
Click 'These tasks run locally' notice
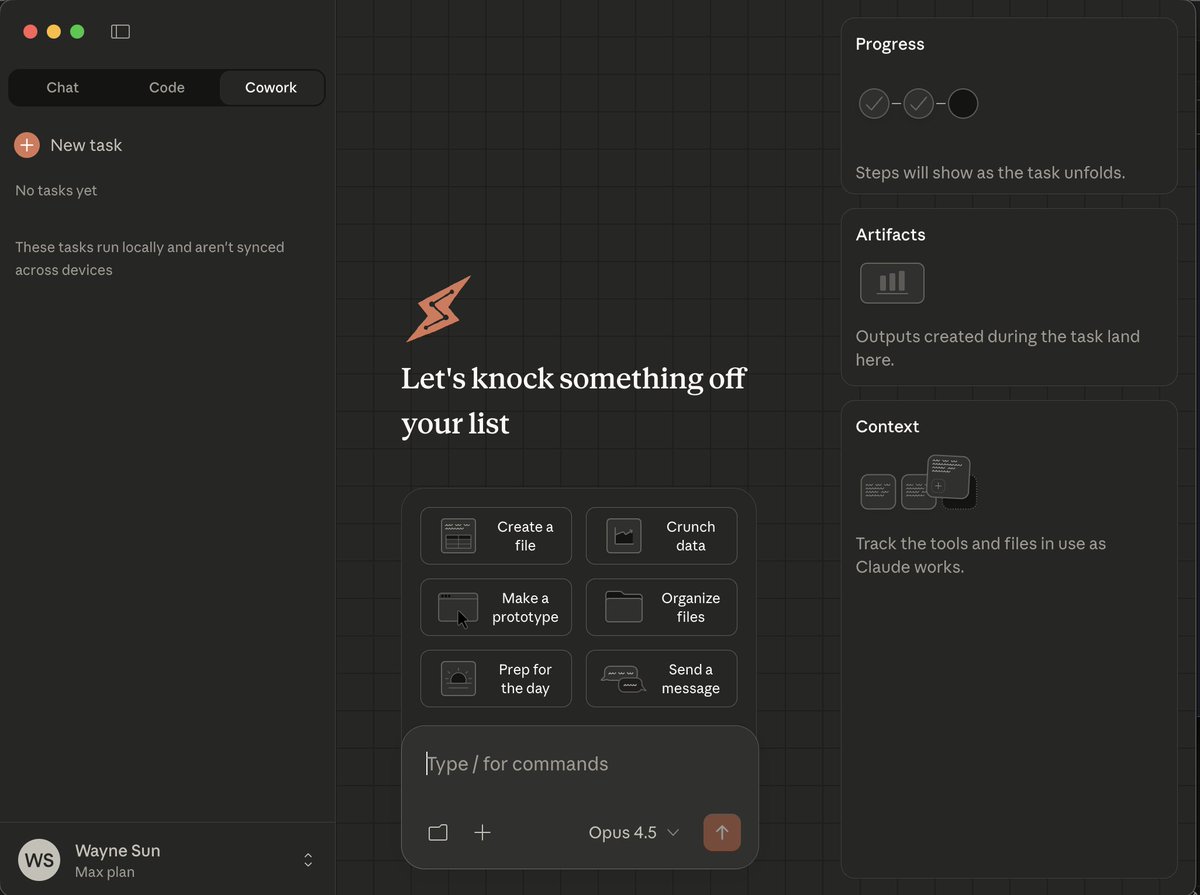pyautogui.click(x=150, y=259)
